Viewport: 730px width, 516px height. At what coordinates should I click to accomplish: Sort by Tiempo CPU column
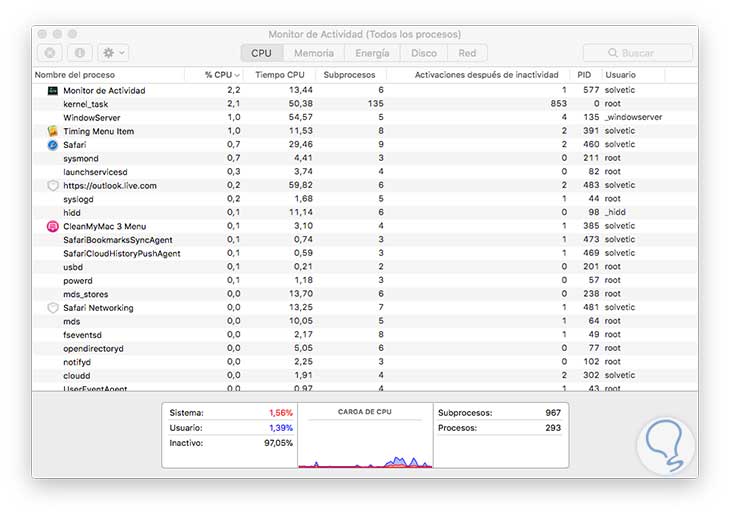coord(279,75)
